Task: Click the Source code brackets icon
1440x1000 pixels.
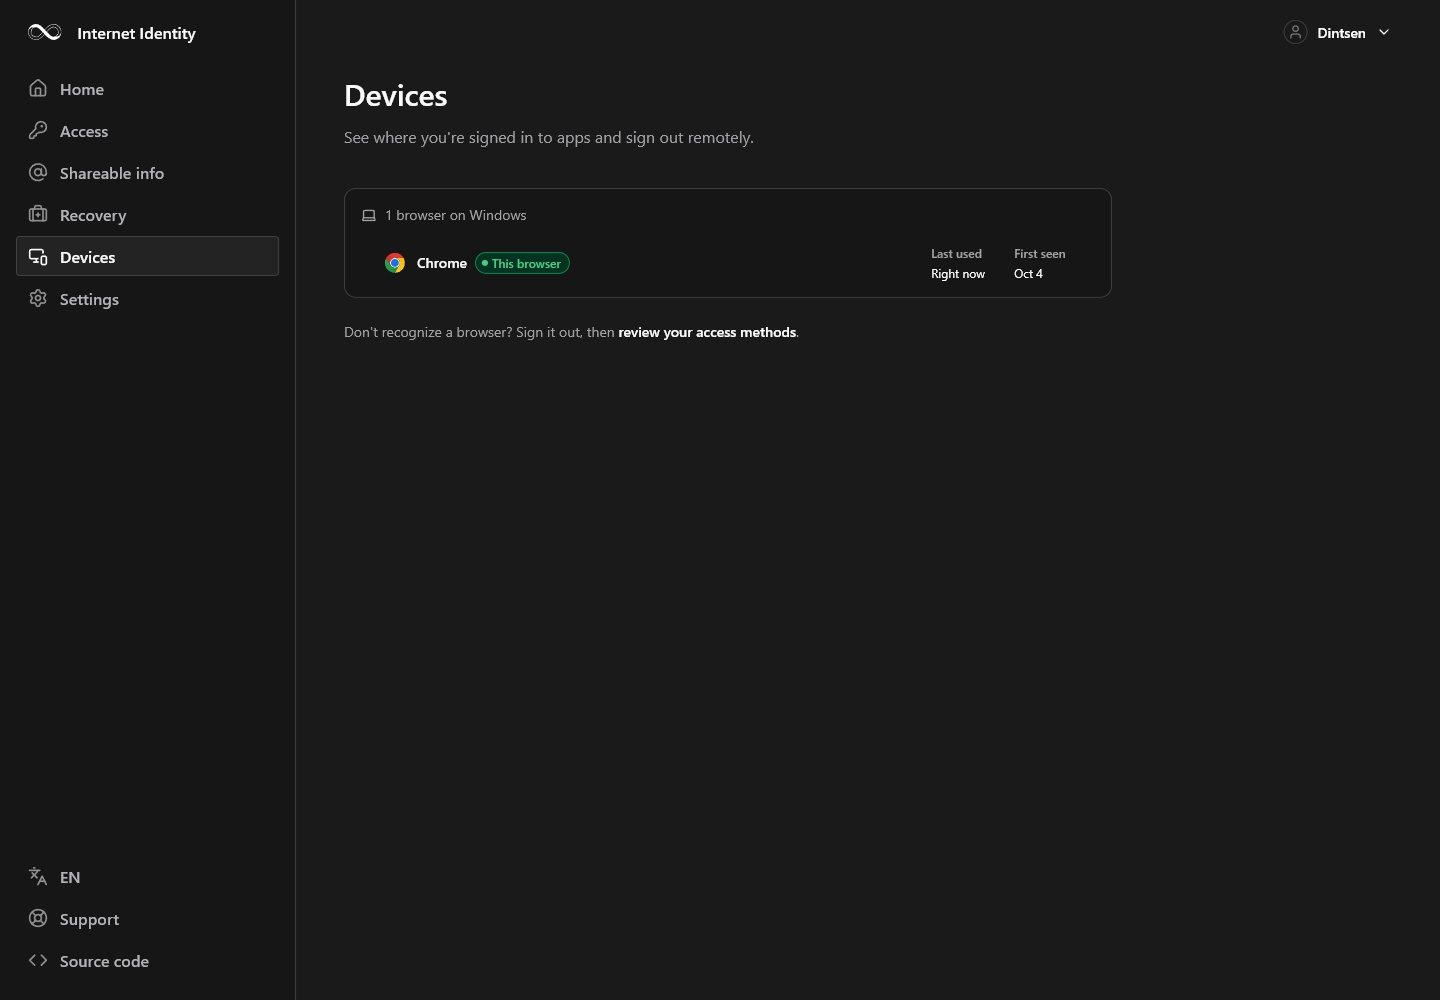Action: [x=38, y=960]
